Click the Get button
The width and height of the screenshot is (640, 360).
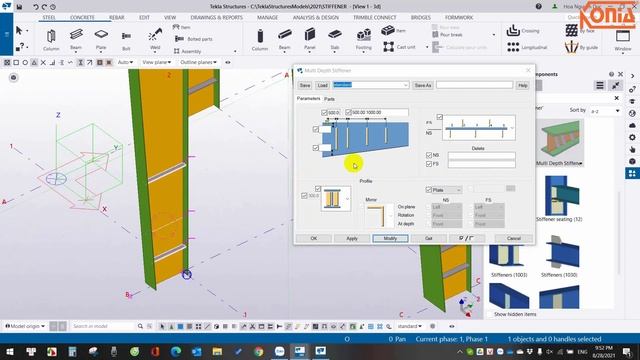pos(429,238)
